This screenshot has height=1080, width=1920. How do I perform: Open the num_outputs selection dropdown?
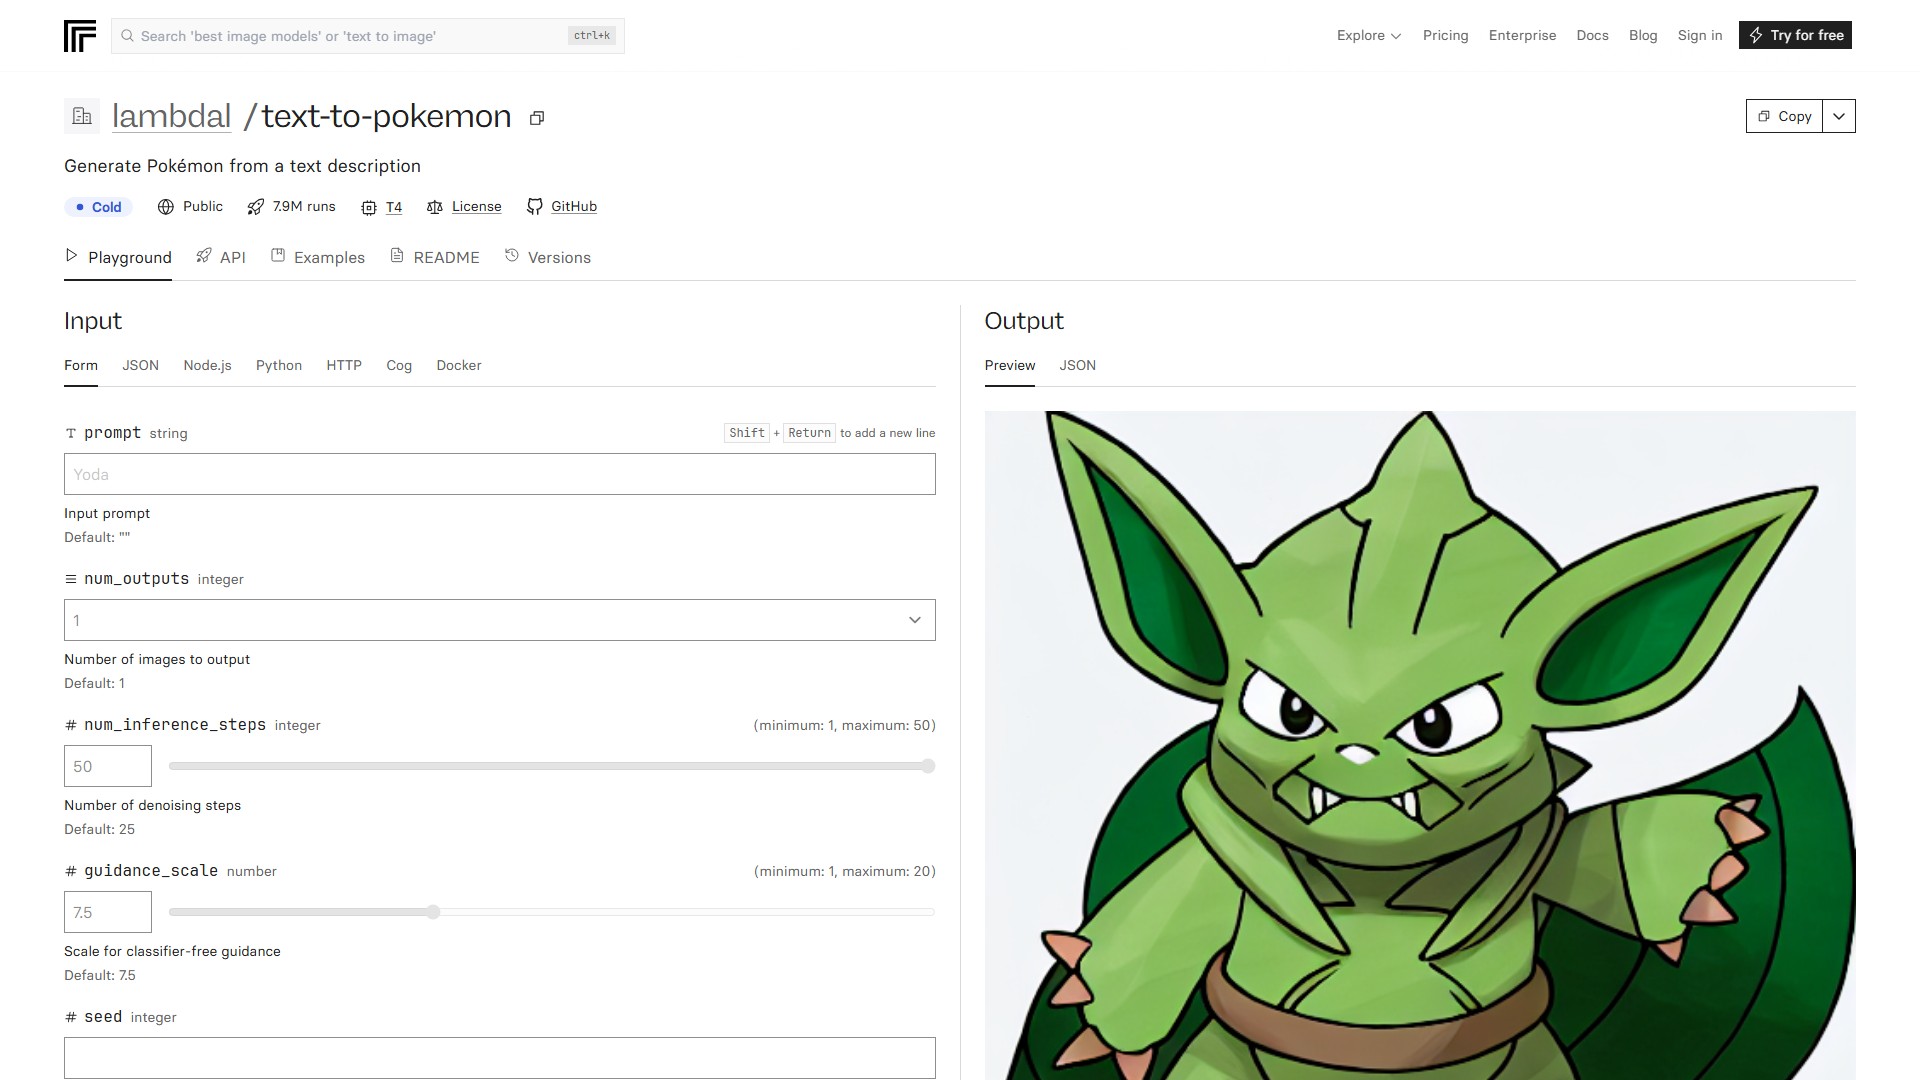pyautogui.click(x=499, y=620)
